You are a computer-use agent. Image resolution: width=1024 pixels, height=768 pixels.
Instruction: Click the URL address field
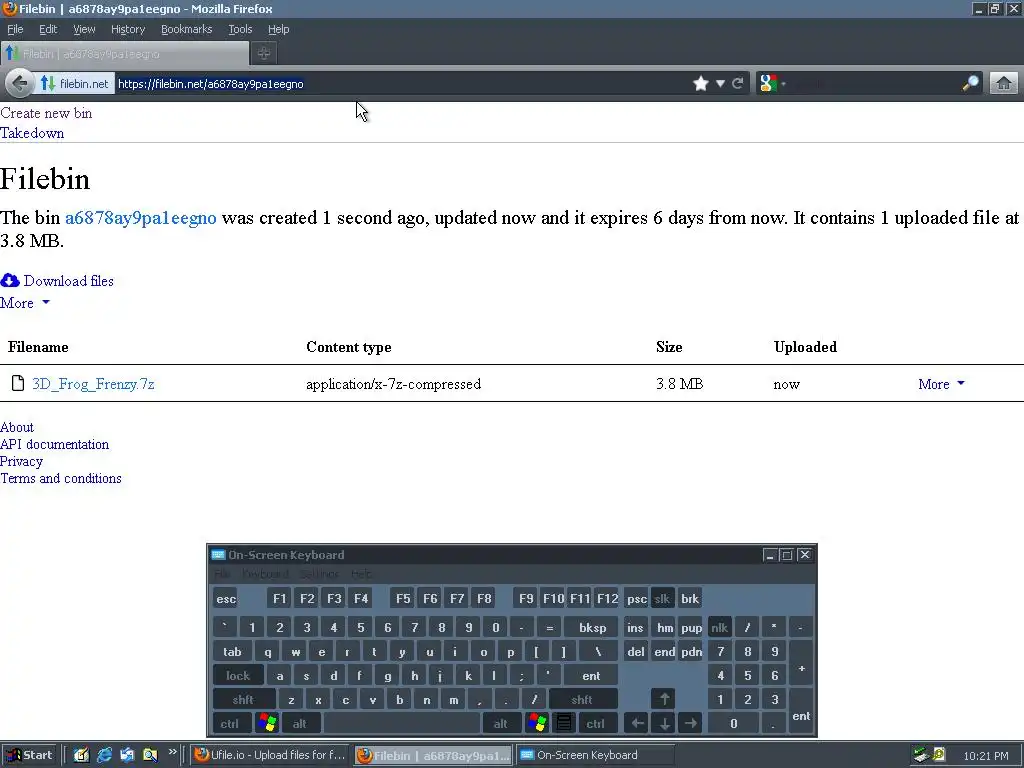click(x=402, y=84)
